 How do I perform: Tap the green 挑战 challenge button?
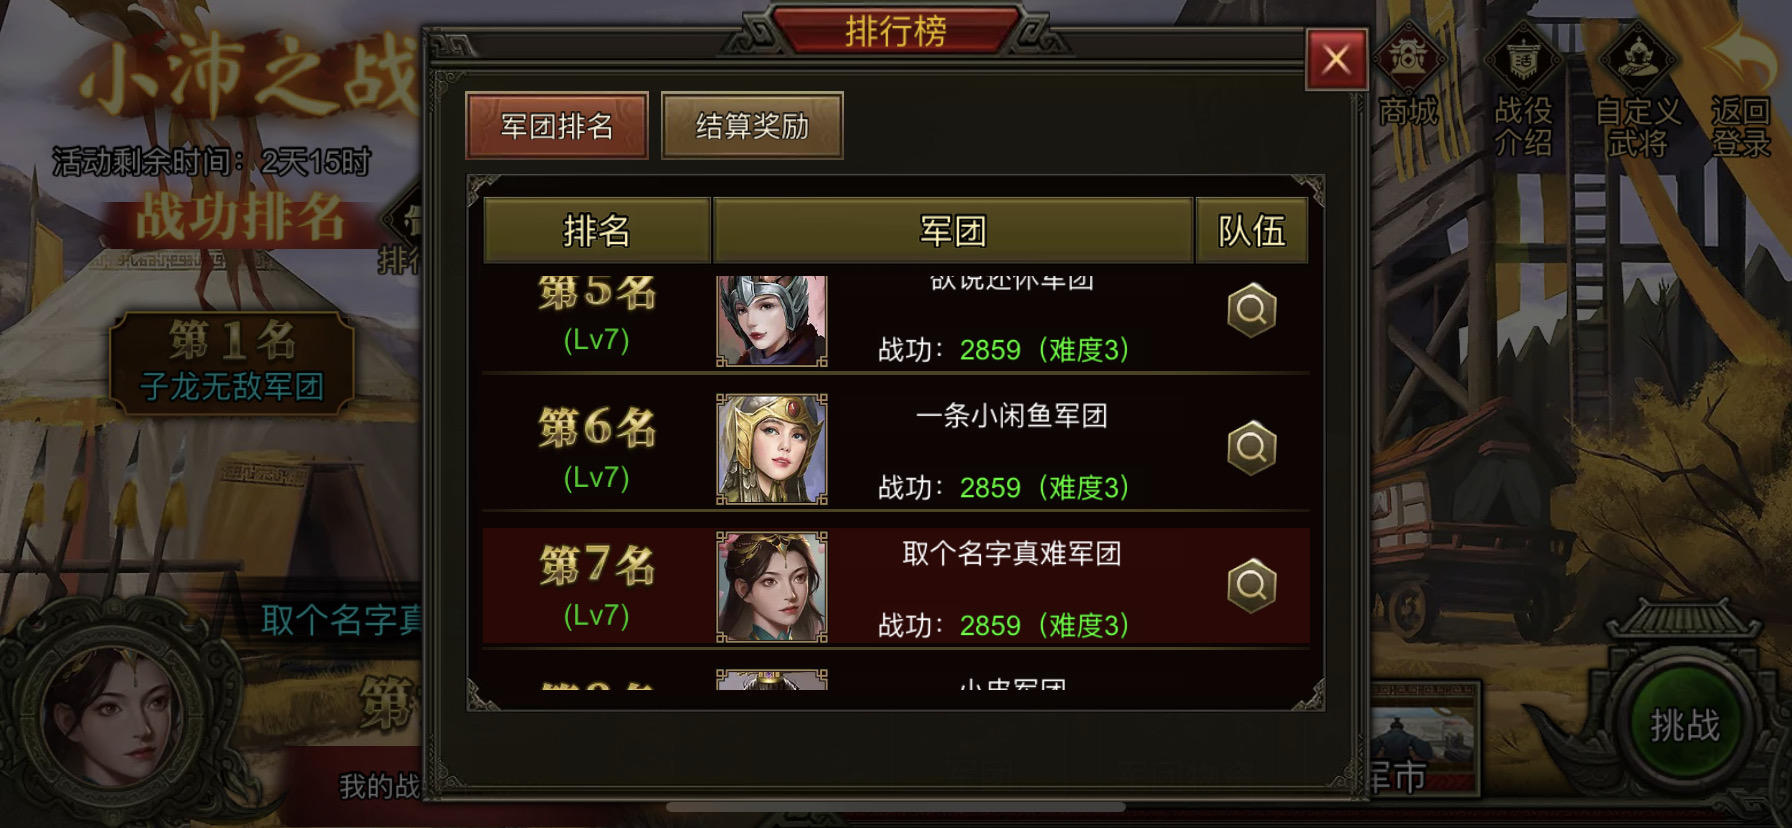point(1684,725)
